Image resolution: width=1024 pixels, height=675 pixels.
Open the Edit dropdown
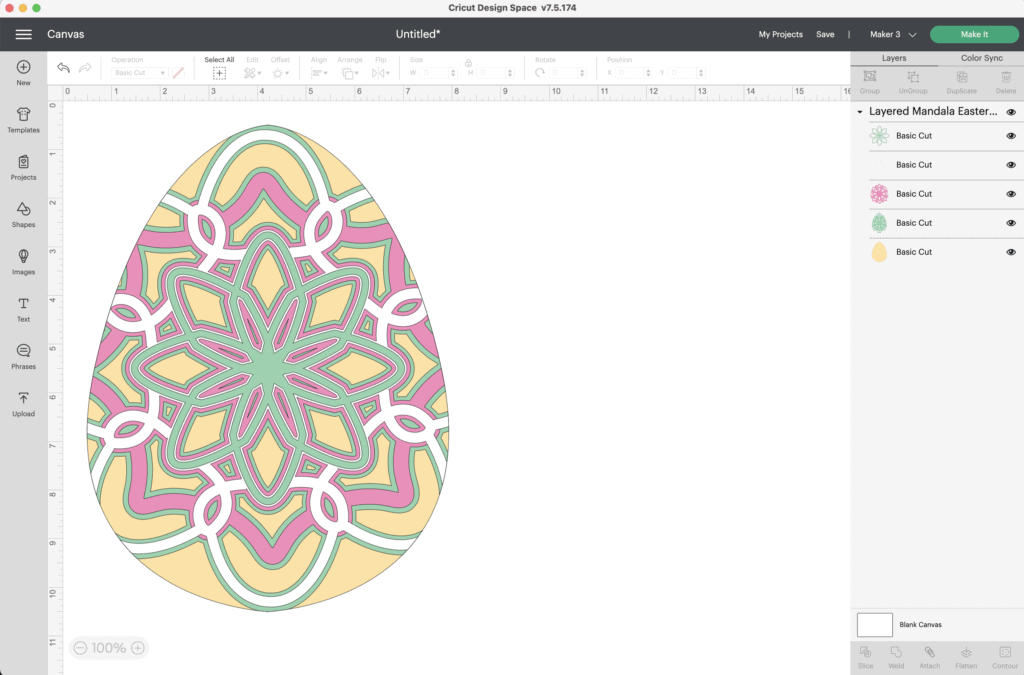pos(252,73)
